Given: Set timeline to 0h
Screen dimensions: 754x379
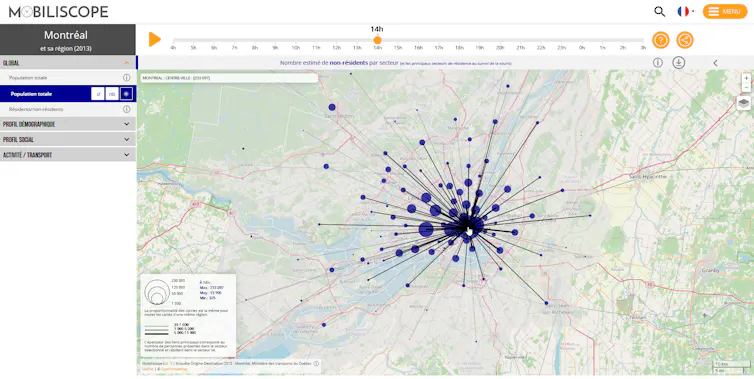Looking at the screenshot, I should [x=582, y=48].
